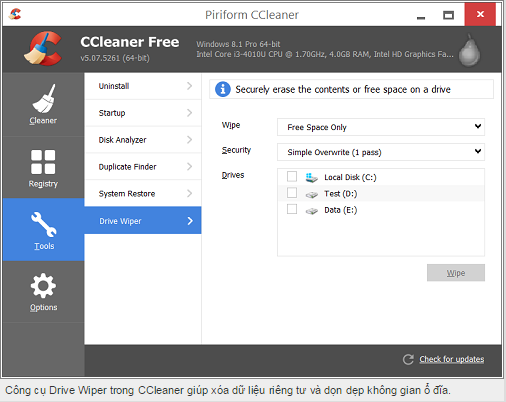Click the Check for updates link
Viewport: 506px width, 402px height.
[452, 359]
